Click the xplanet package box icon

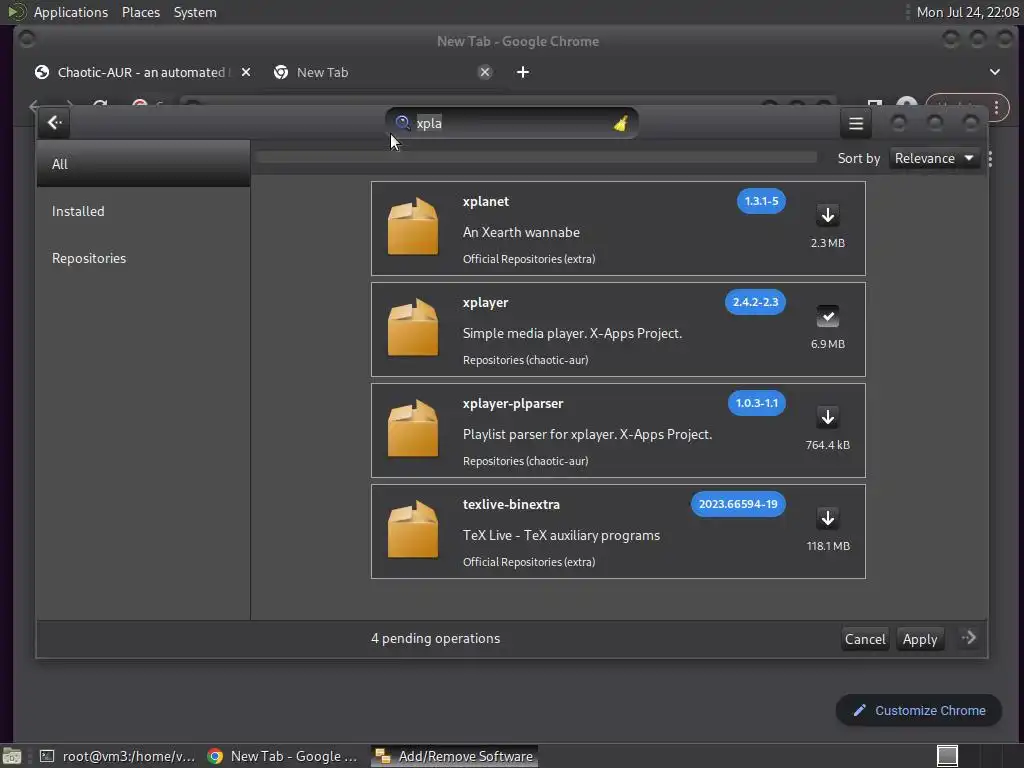point(413,227)
